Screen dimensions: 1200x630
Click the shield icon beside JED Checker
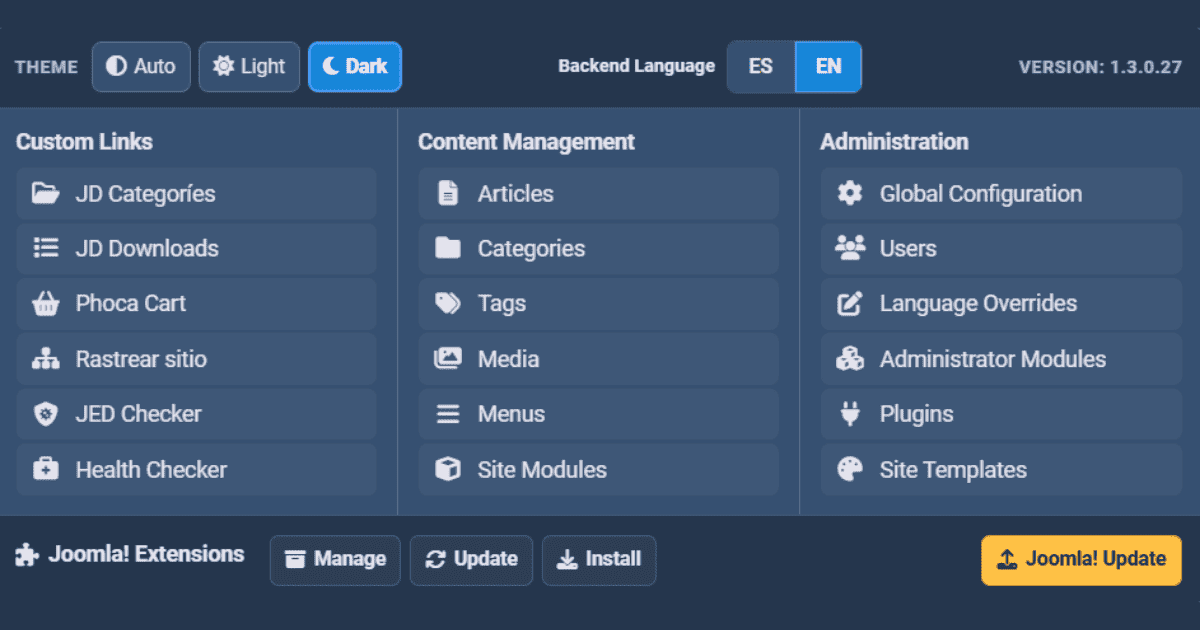[46, 414]
